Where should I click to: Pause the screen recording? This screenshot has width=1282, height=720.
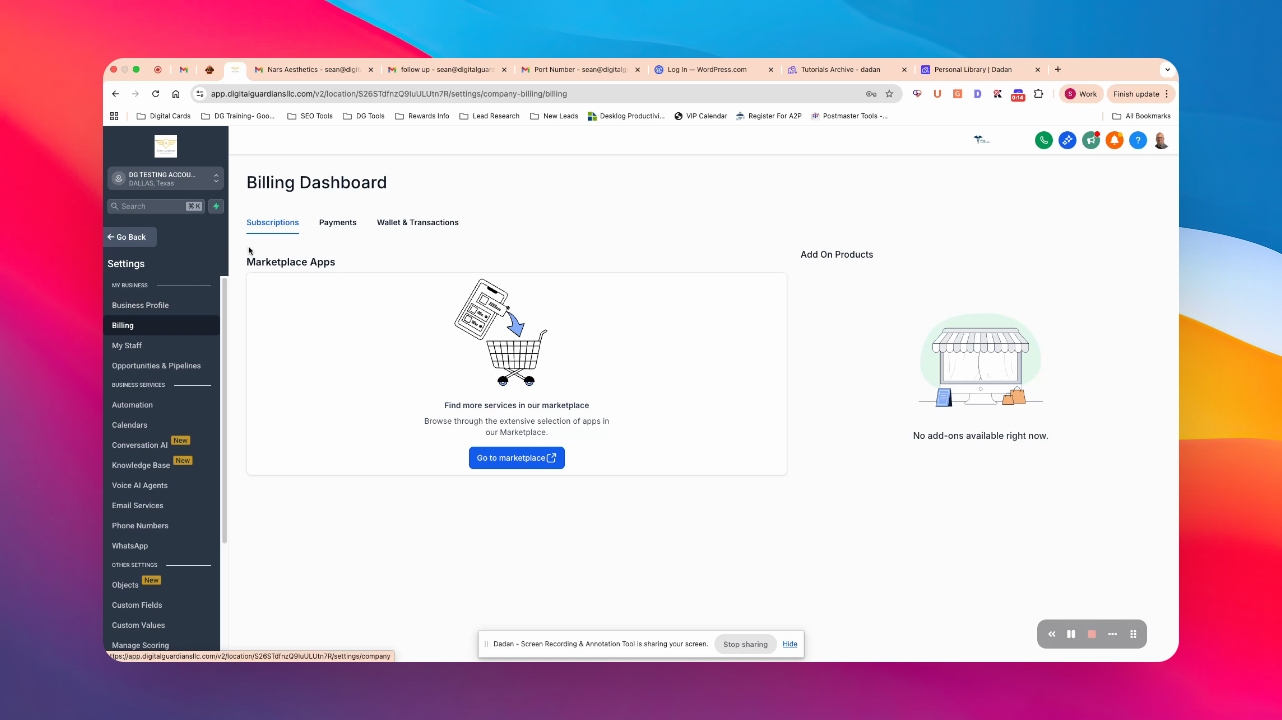point(1071,634)
